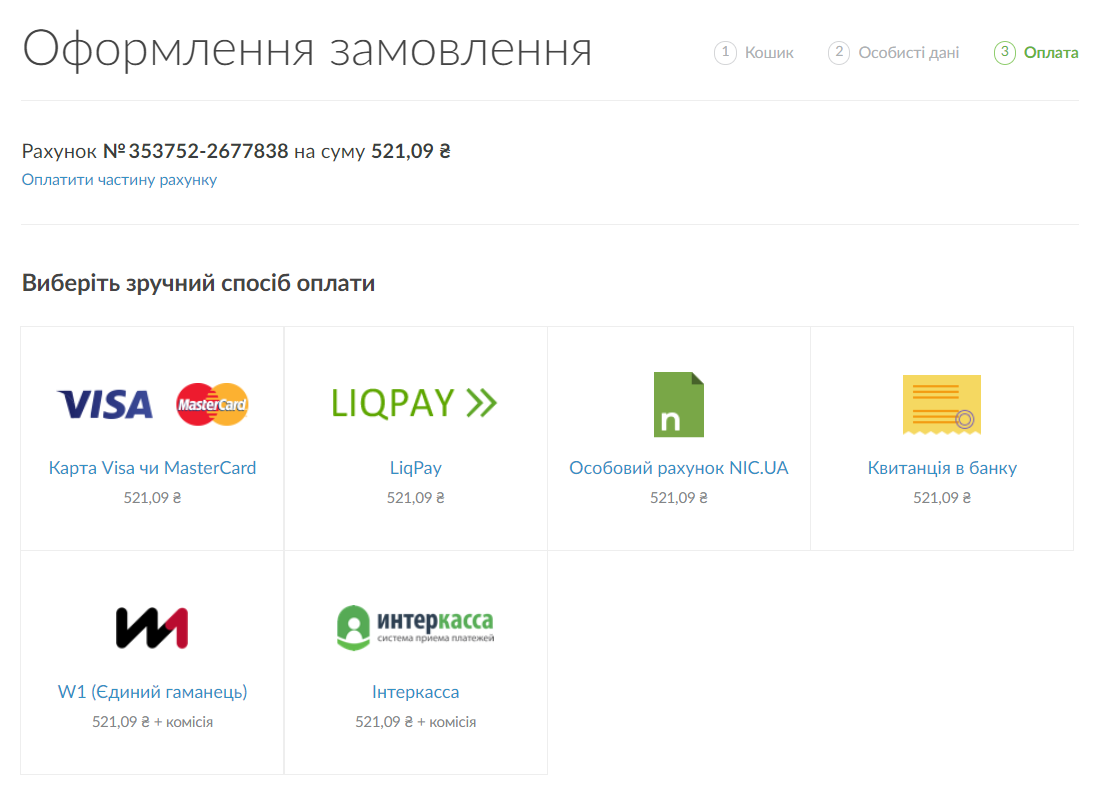
Task: Click the MasterCard logo icon
Action: click(212, 404)
